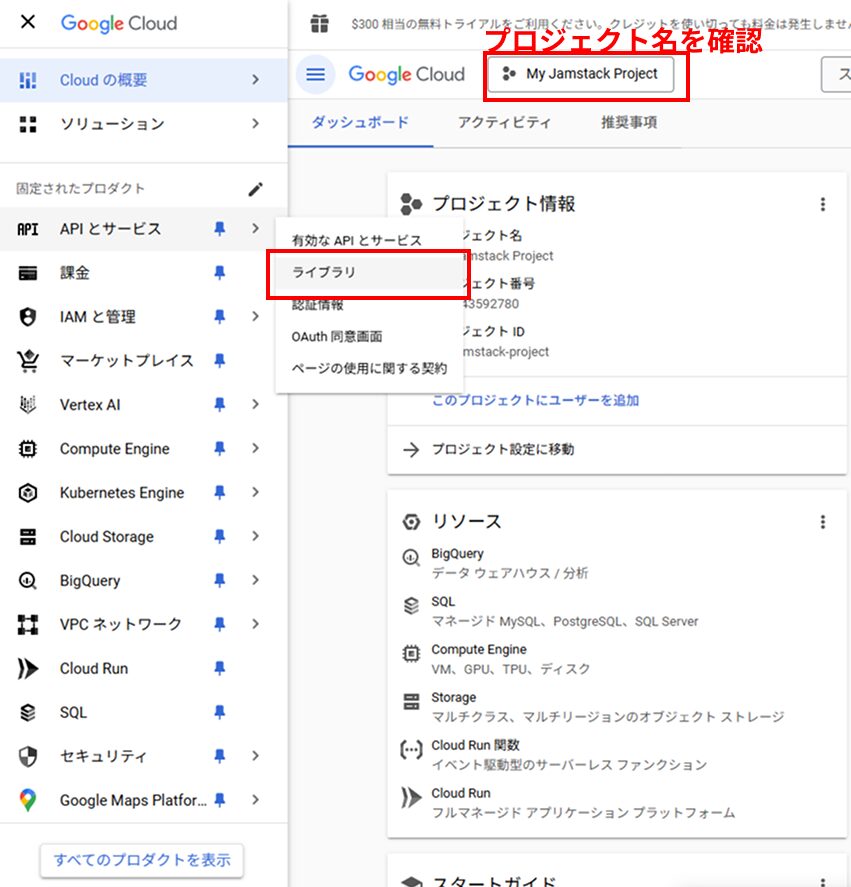Viewport: 851px width, 887px height.
Task: Close the navigation menu with the X icon
Action: point(28,22)
